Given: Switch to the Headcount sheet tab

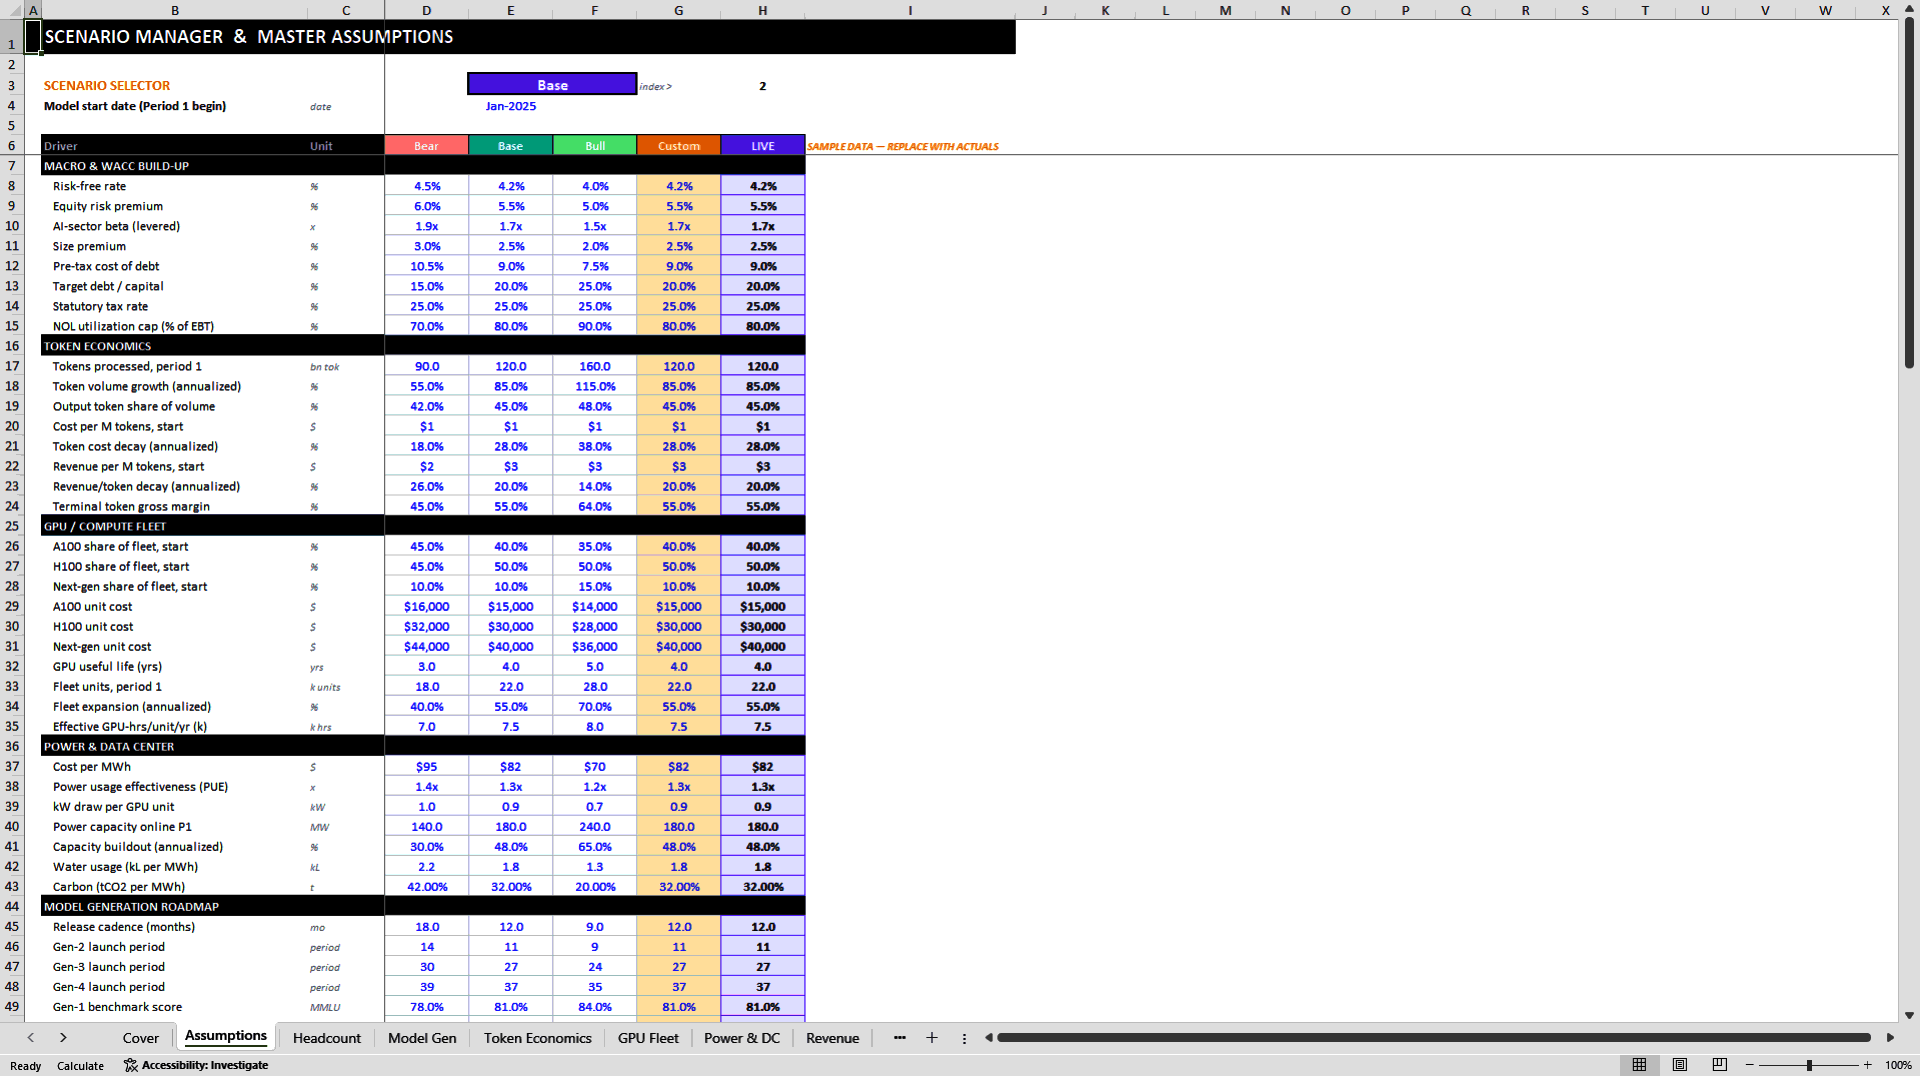Looking at the screenshot, I should pyautogui.click(x=326, y=1038).
